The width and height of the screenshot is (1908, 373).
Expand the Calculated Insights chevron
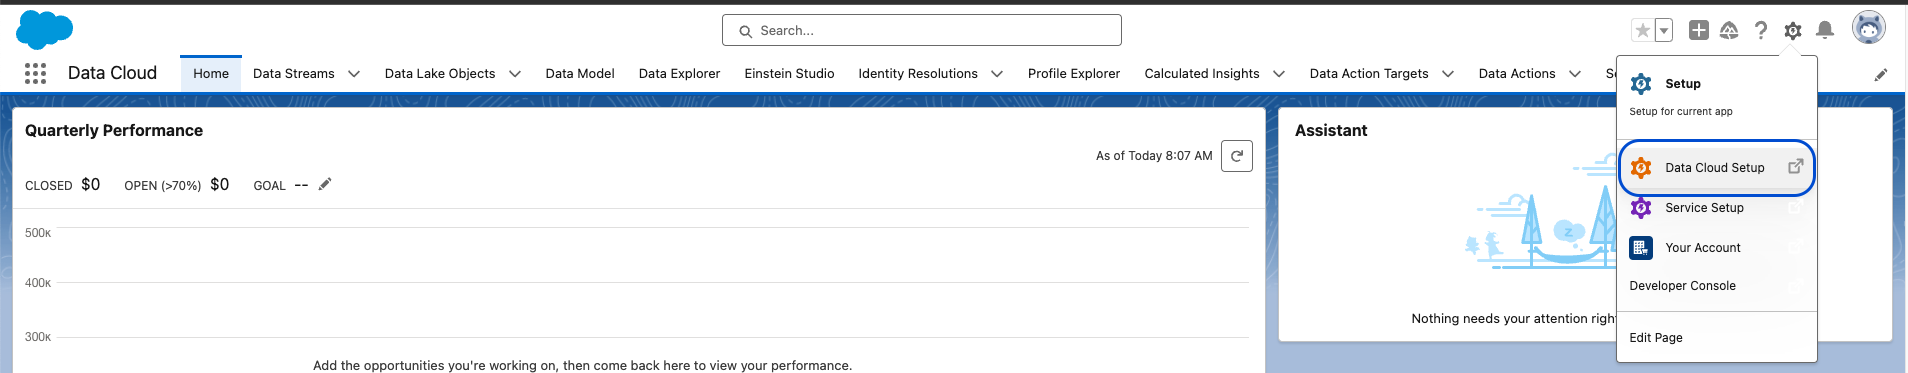pos(1279,74)
